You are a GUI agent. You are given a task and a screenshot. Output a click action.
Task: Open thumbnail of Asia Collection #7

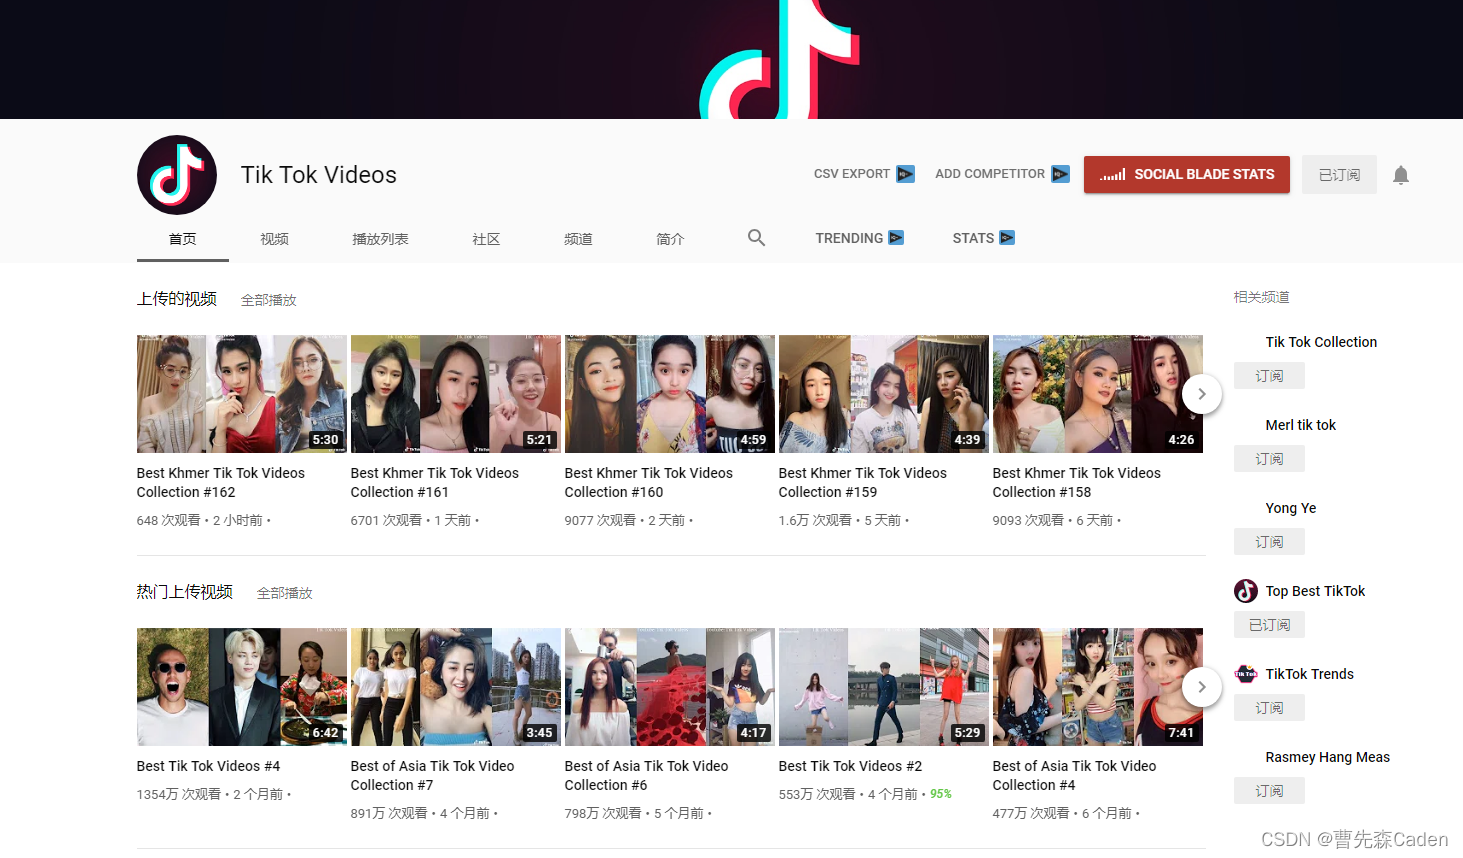pos(456,687)
